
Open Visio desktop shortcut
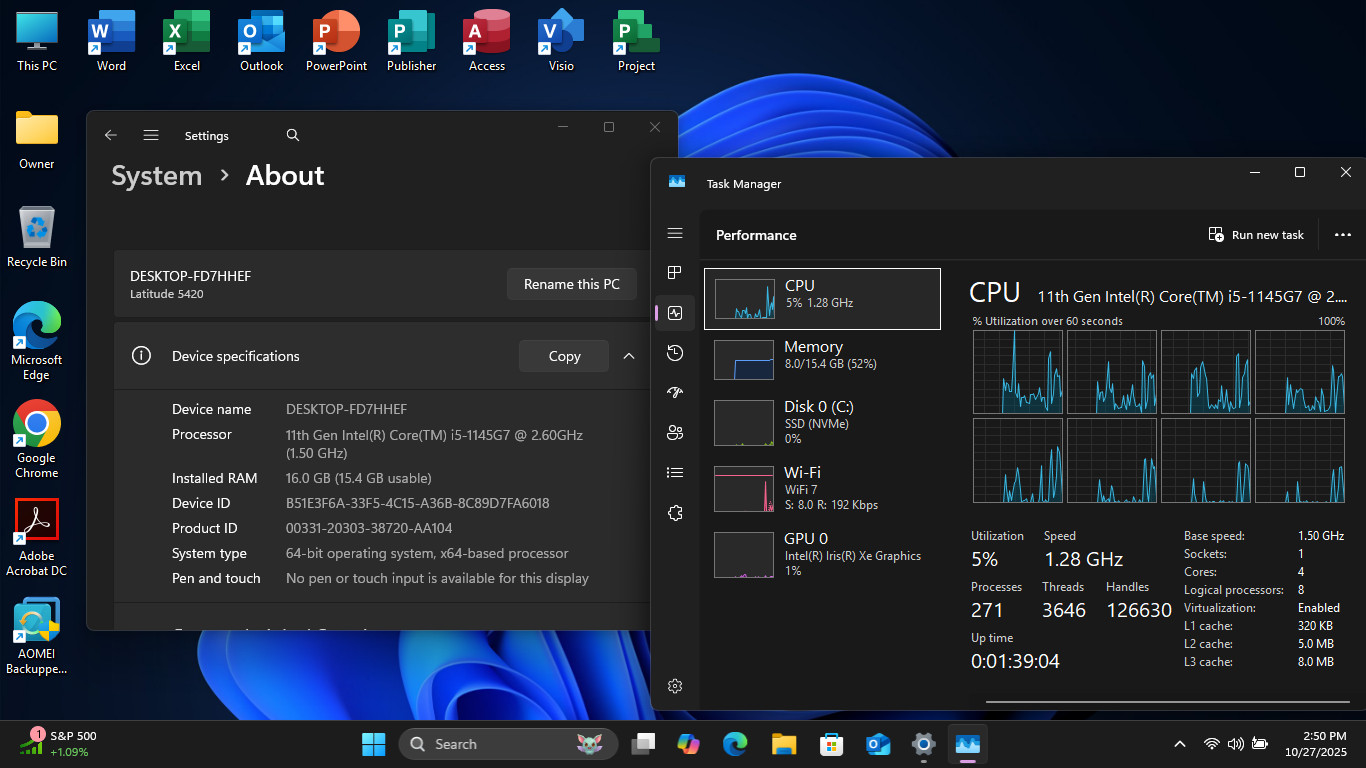(561, 41)
